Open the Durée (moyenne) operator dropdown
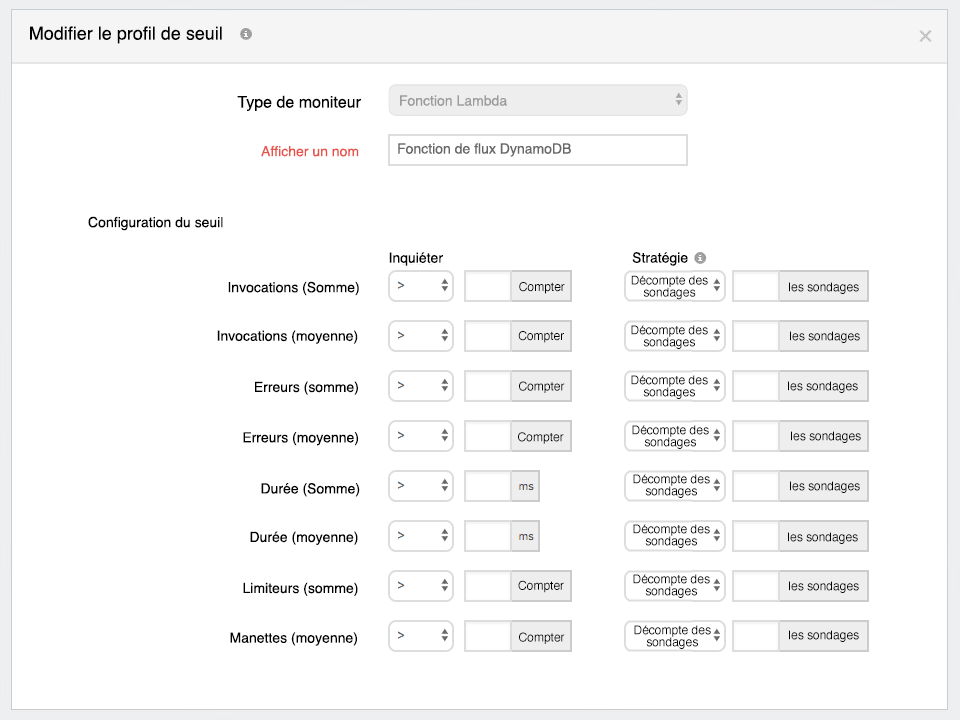Viewport: 960px width, 720px height. (x=420, y=536)
